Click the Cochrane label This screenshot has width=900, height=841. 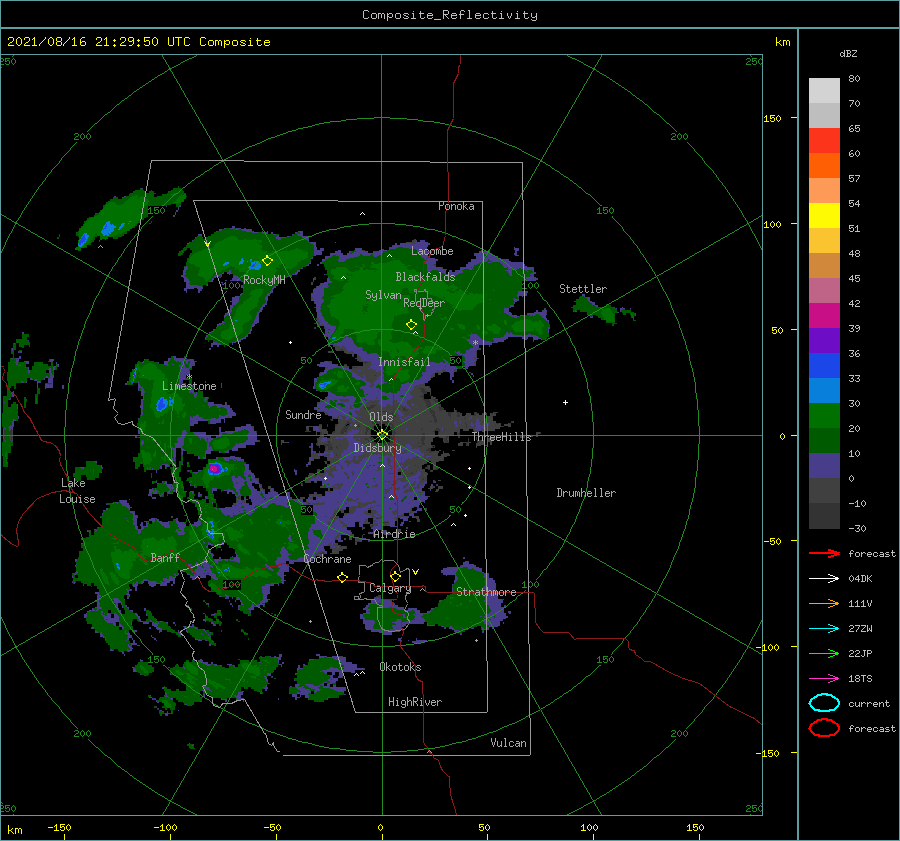(327, 559)
